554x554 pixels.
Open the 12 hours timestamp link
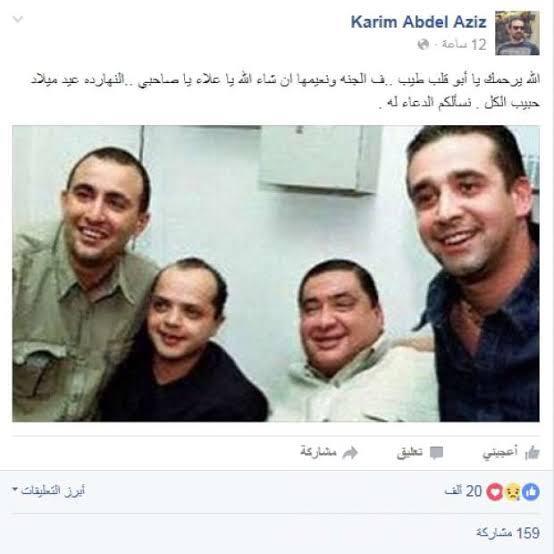pos(464,45)
